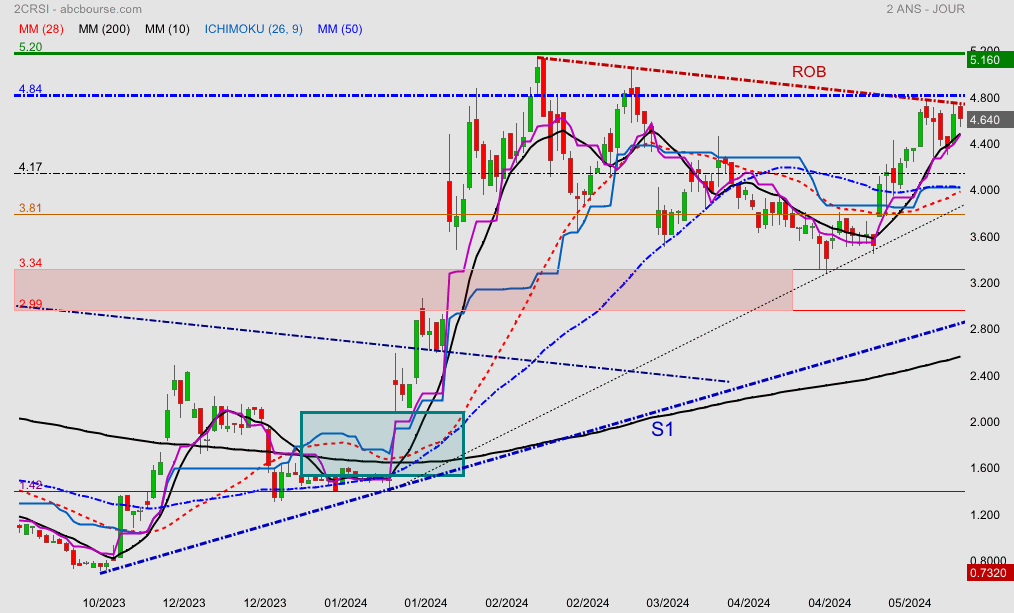Click the grey 4.640 current price badge

click(989, 120)
